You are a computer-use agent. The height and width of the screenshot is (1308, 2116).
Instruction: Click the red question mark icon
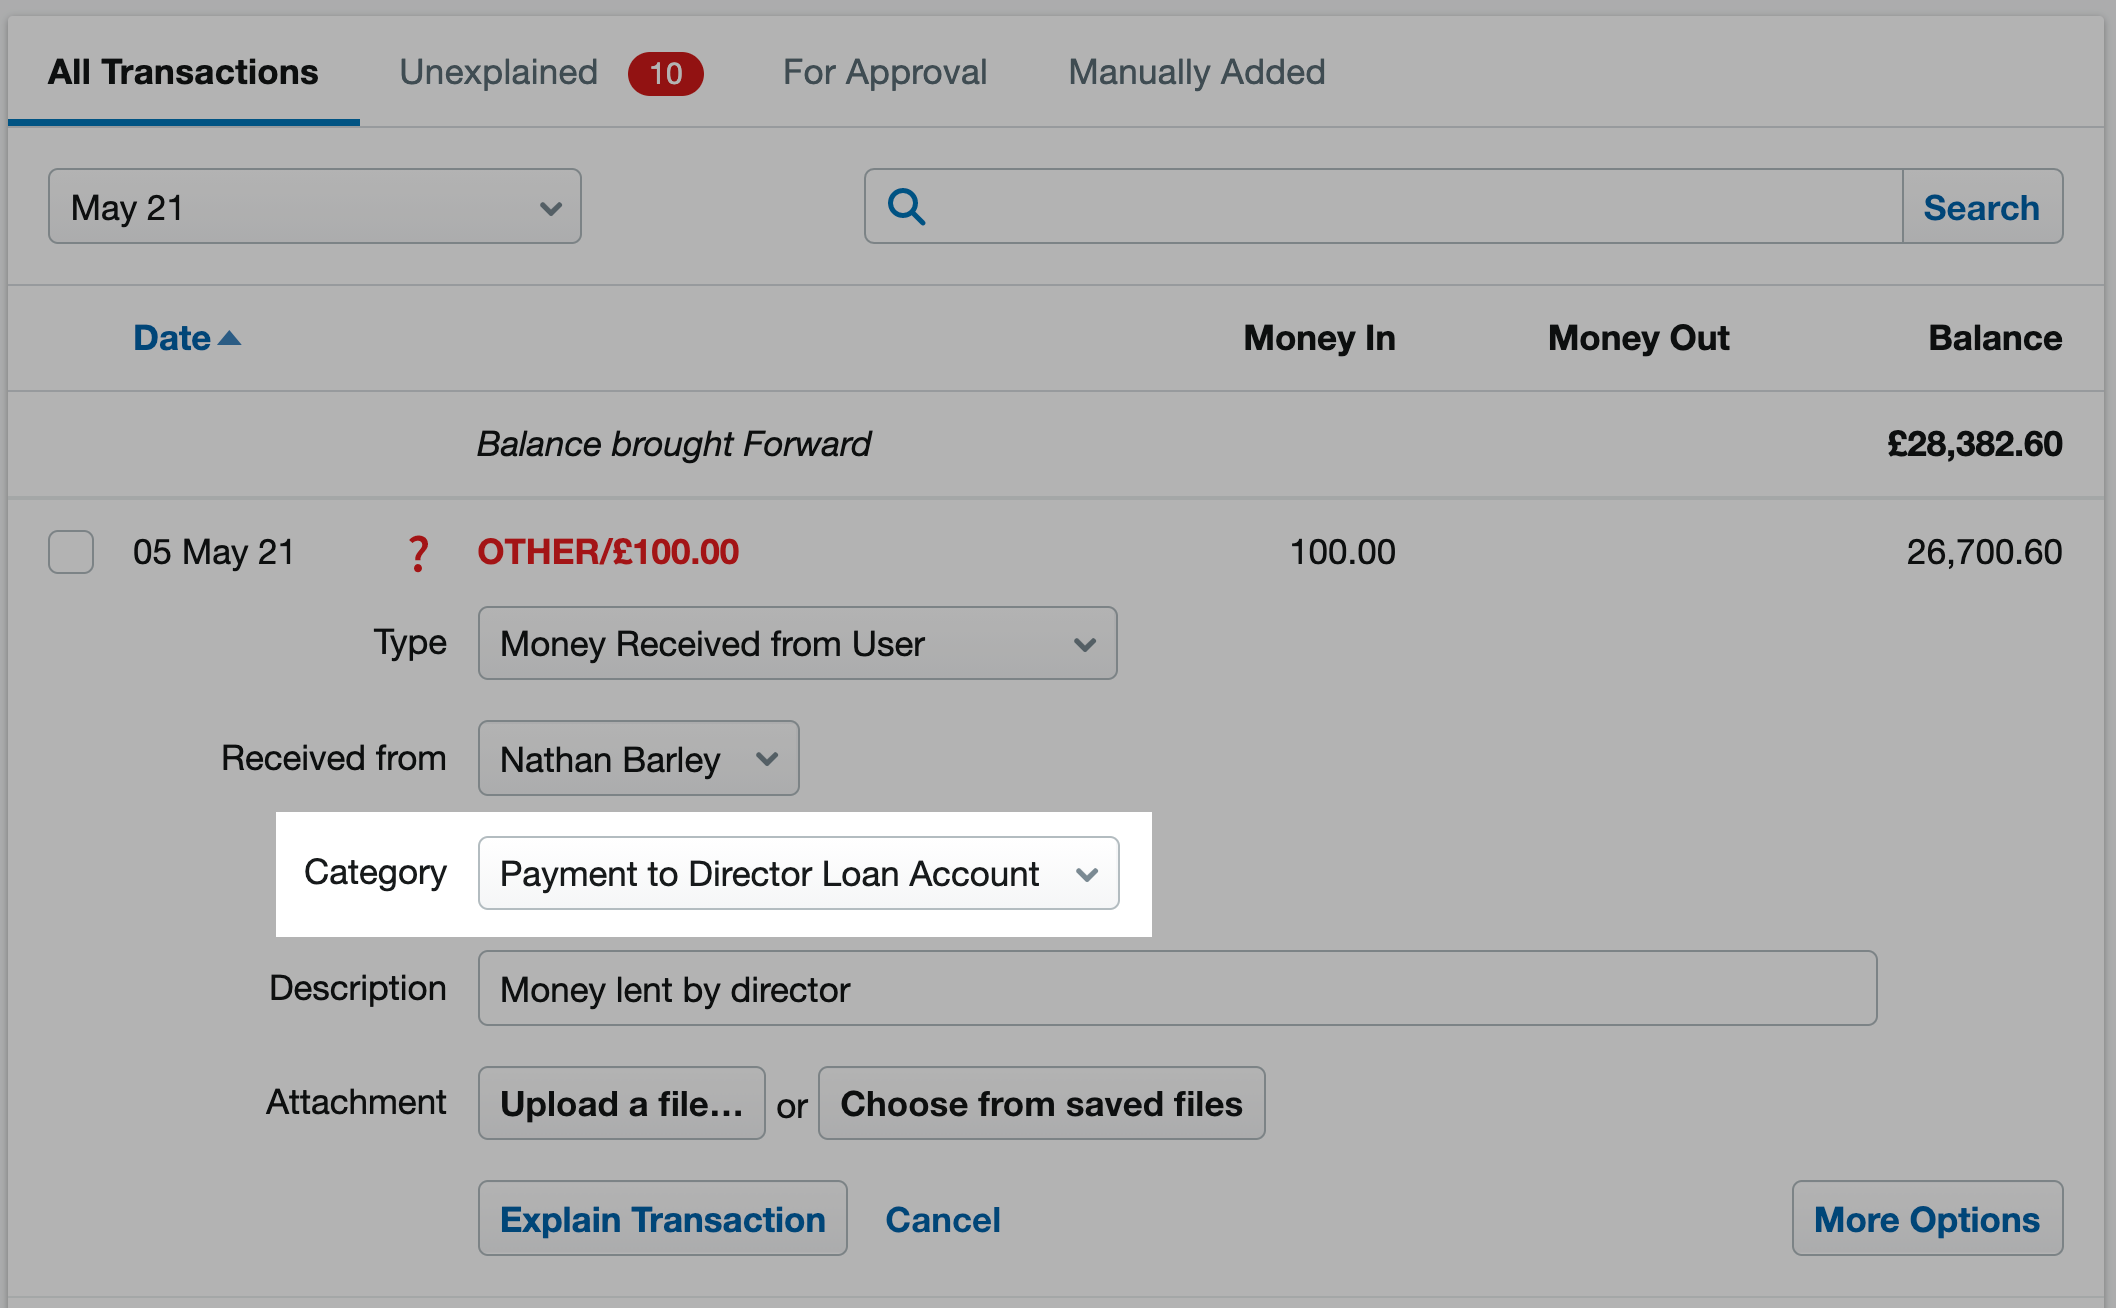click(418, 553)
